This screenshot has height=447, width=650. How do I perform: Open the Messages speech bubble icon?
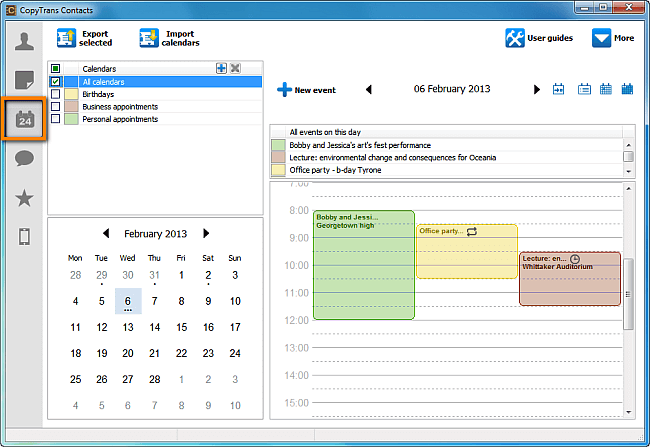[x=24, y=158]
